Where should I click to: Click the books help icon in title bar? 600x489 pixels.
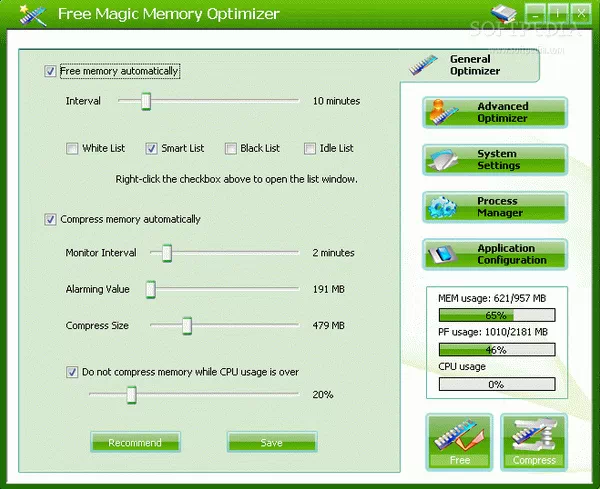504,14
